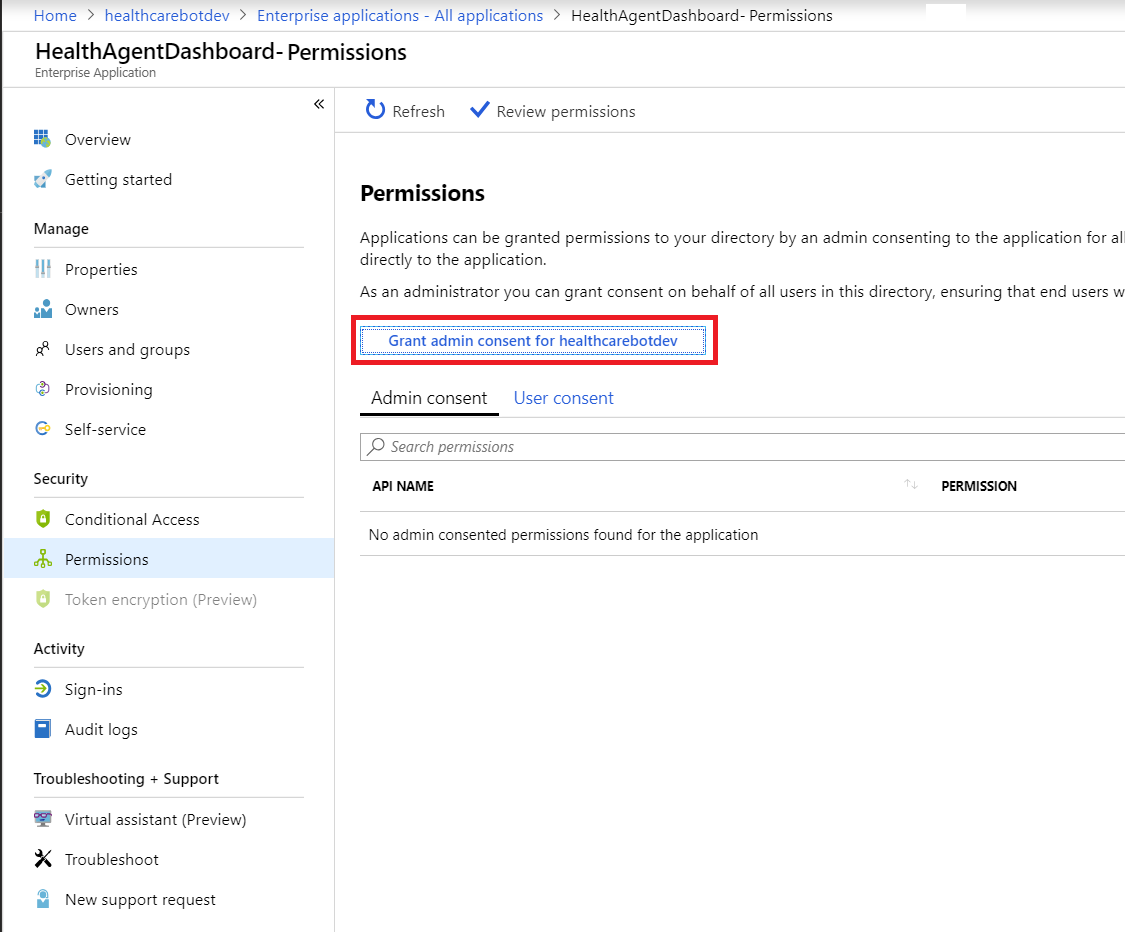The width and height of the screenshot is (1125, 932).
Task: Collapse the left navigation pane
Action: 318,103
